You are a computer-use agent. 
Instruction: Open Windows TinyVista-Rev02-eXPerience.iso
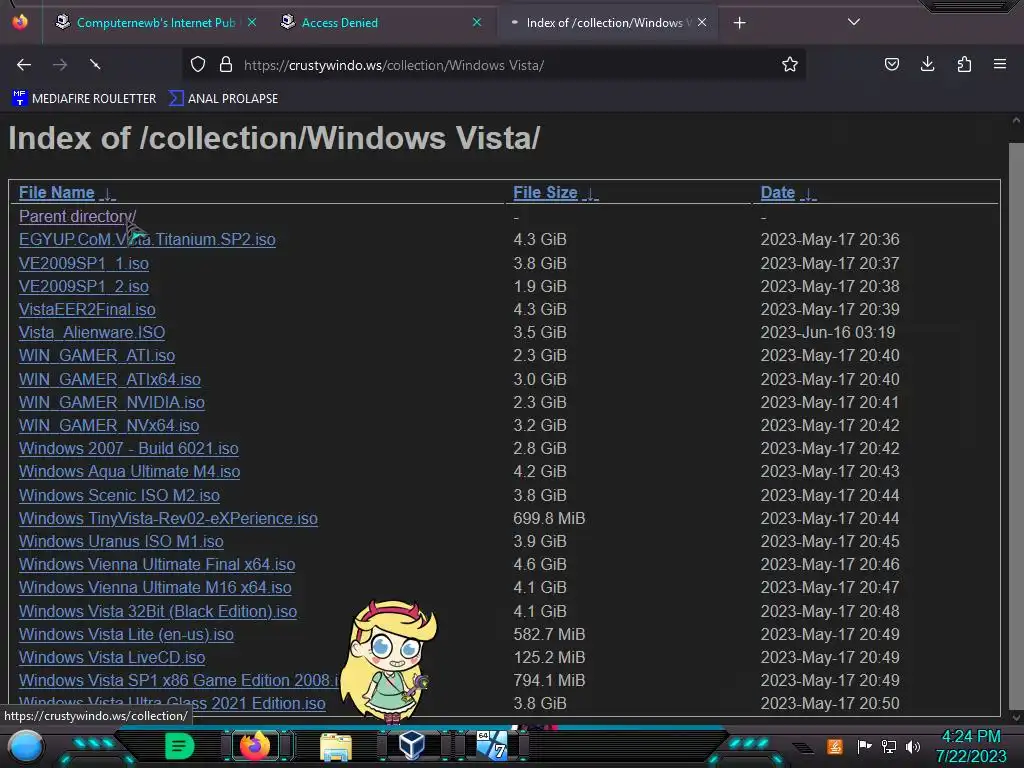click(168, 519)
